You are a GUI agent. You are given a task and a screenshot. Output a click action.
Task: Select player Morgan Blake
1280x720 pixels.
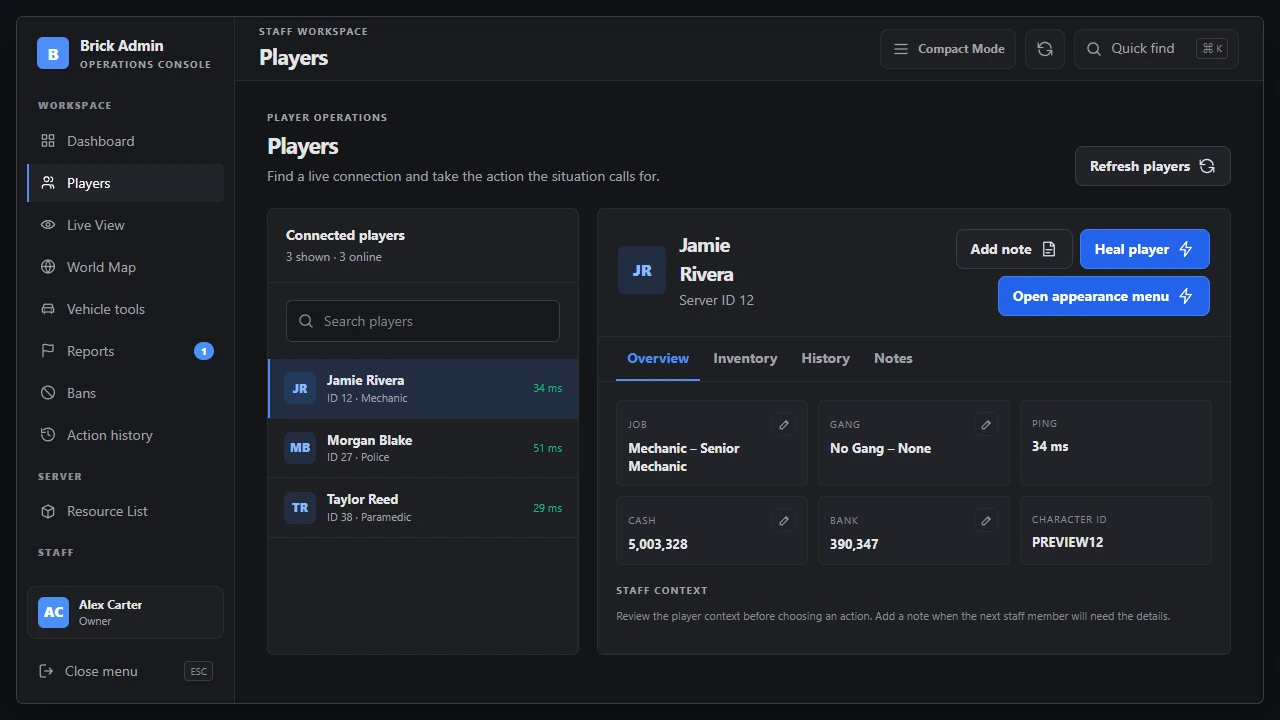(x=423, y=448)
